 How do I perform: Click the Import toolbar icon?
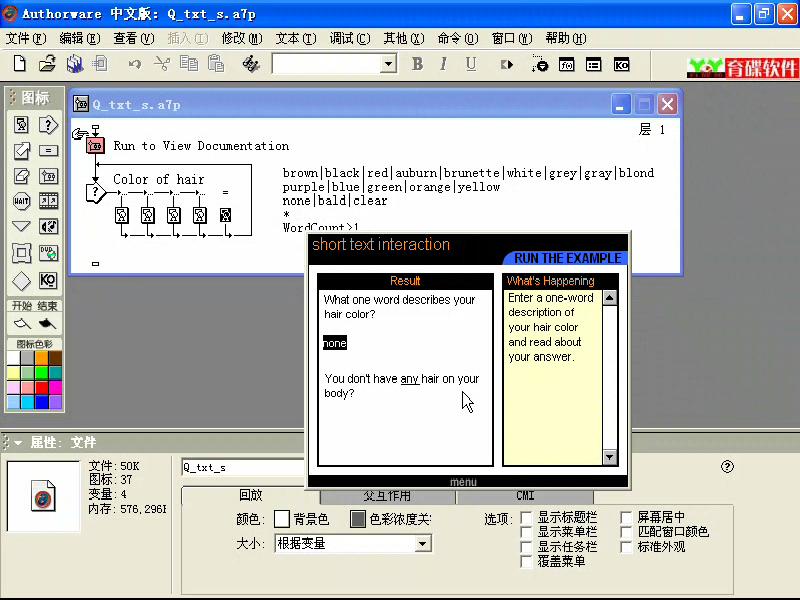pos(100,64)
